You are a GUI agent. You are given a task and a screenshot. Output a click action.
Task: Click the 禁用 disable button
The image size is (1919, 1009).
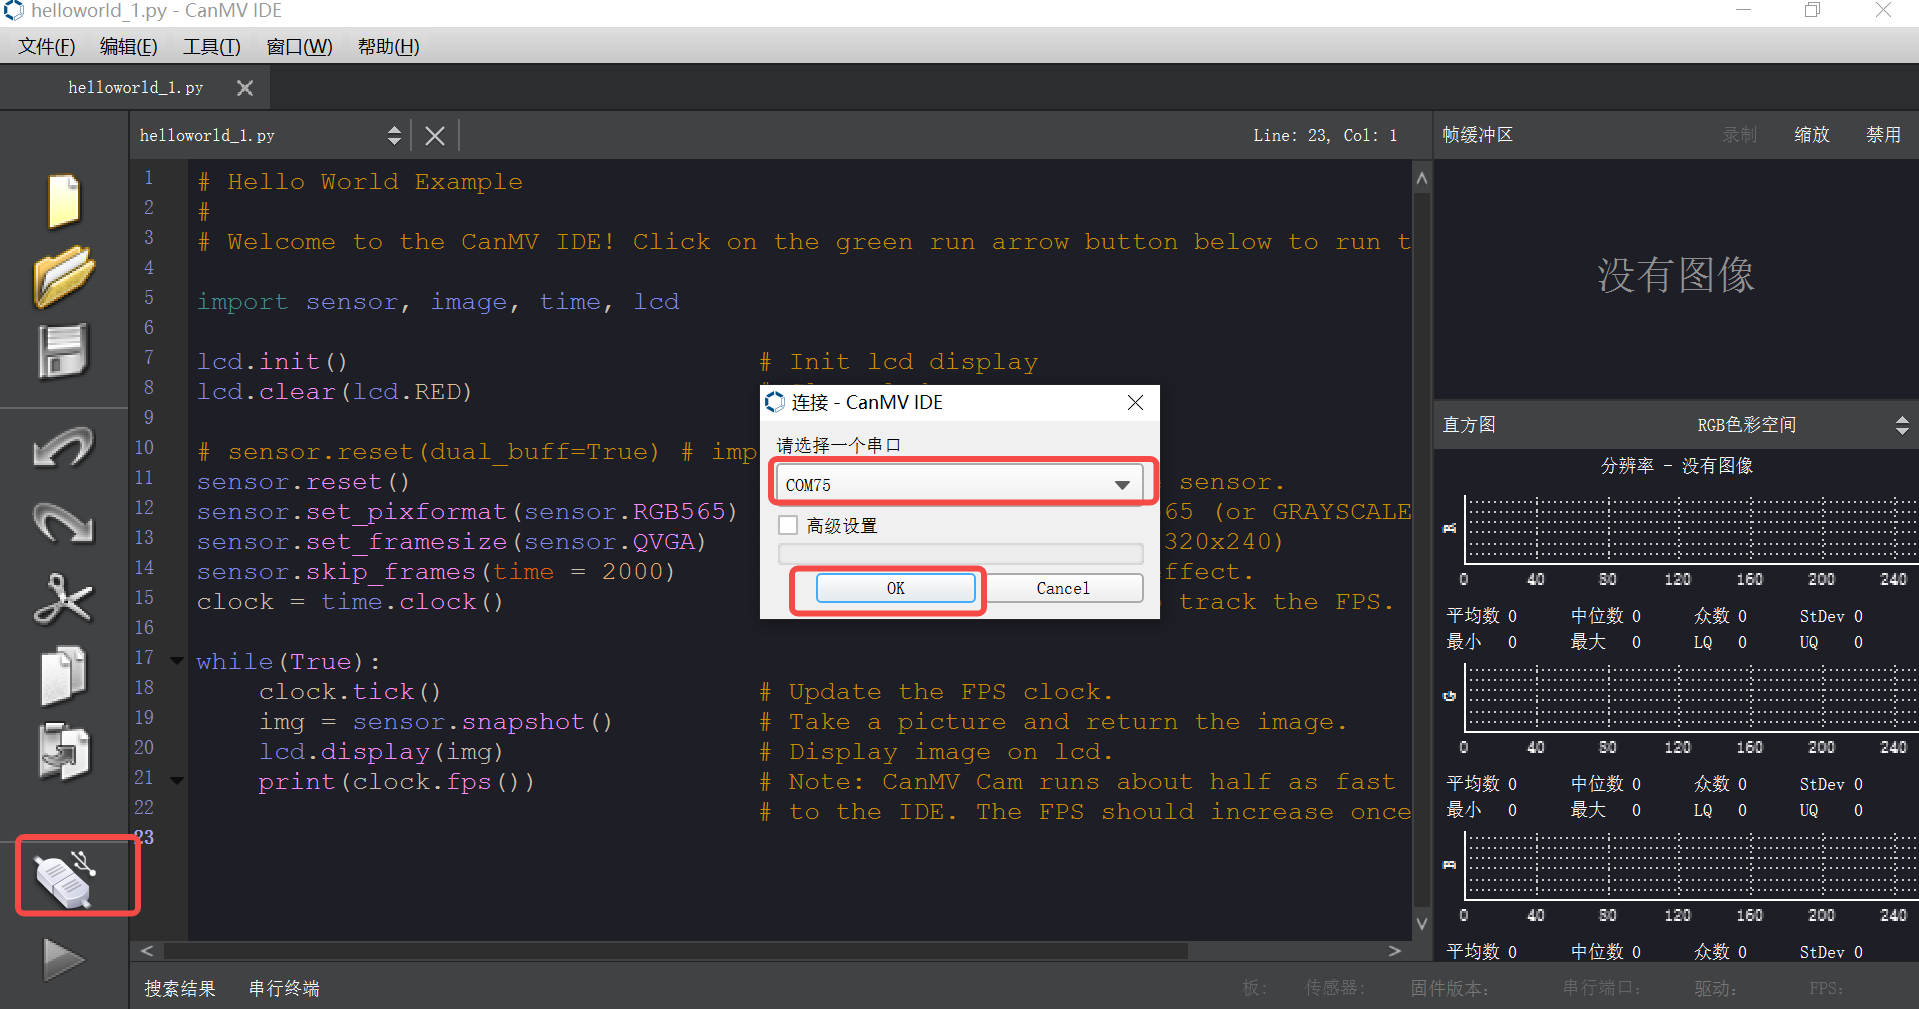click(x=1883, y=135)
